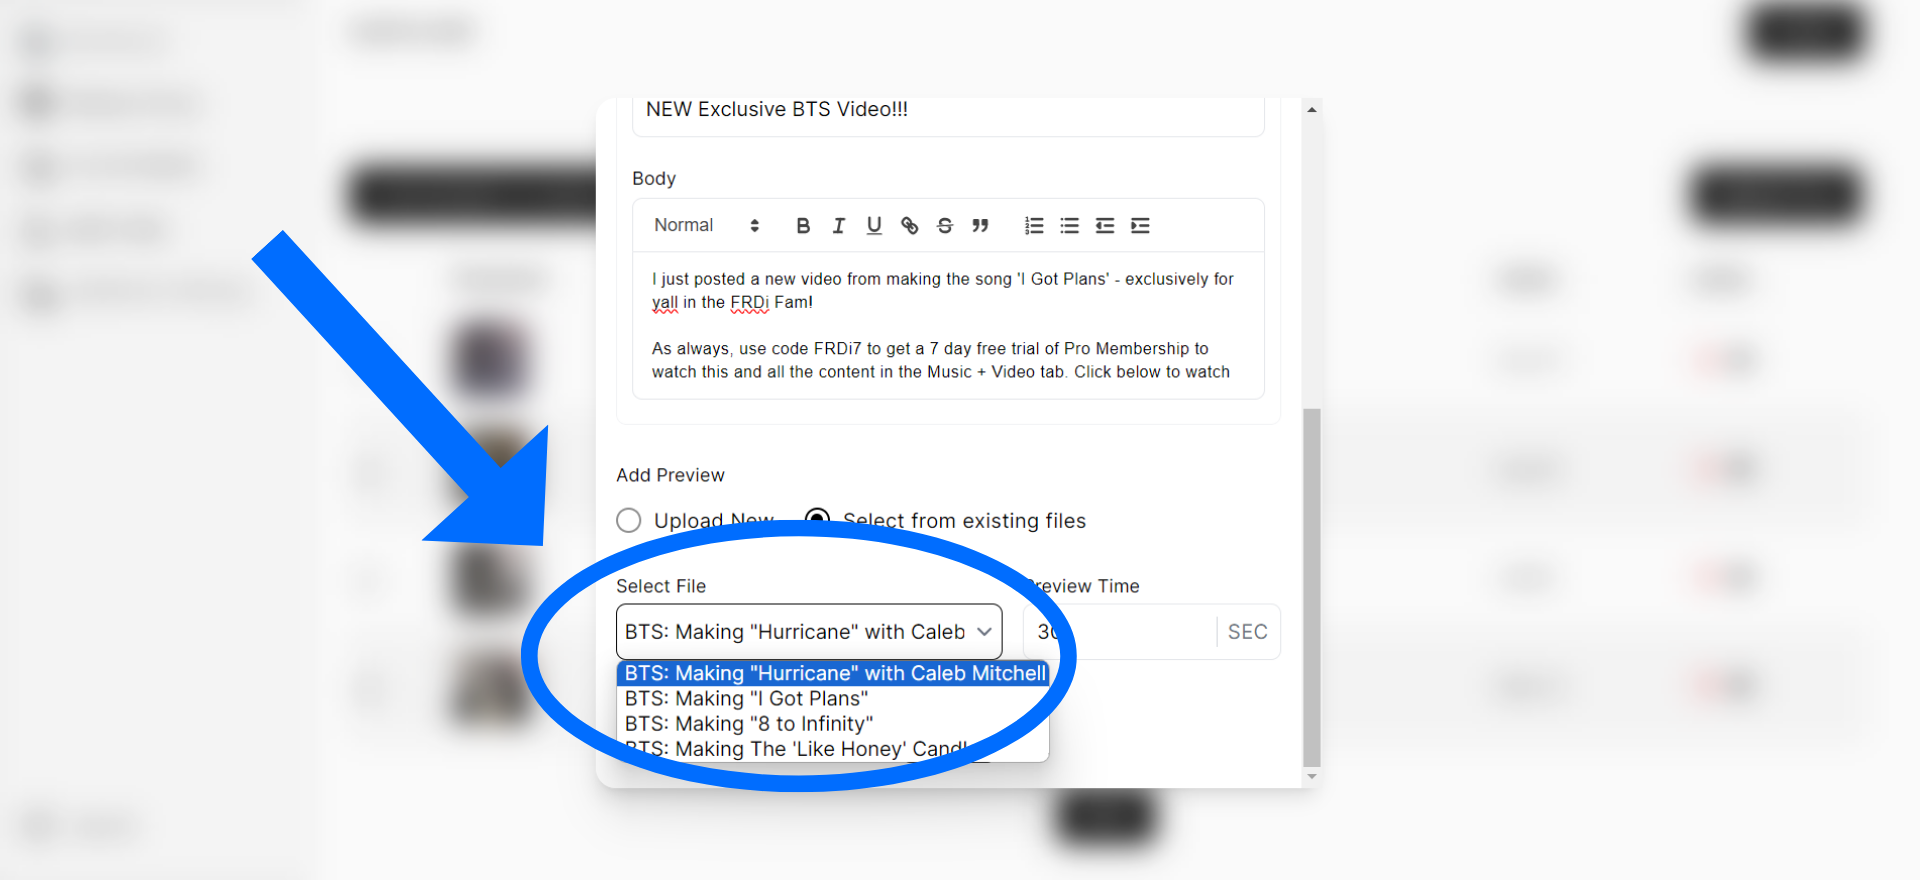
Task: Insert a blockquote in the body
Action: tap(980, 226)
